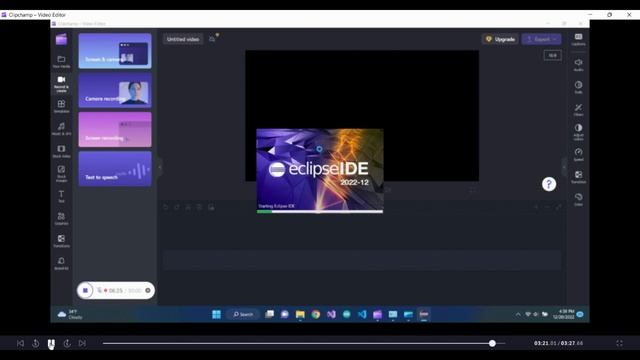Open Google Chrome from the taskbar
The width and height of the screenshot is (640, 360).
coord(316,314)
